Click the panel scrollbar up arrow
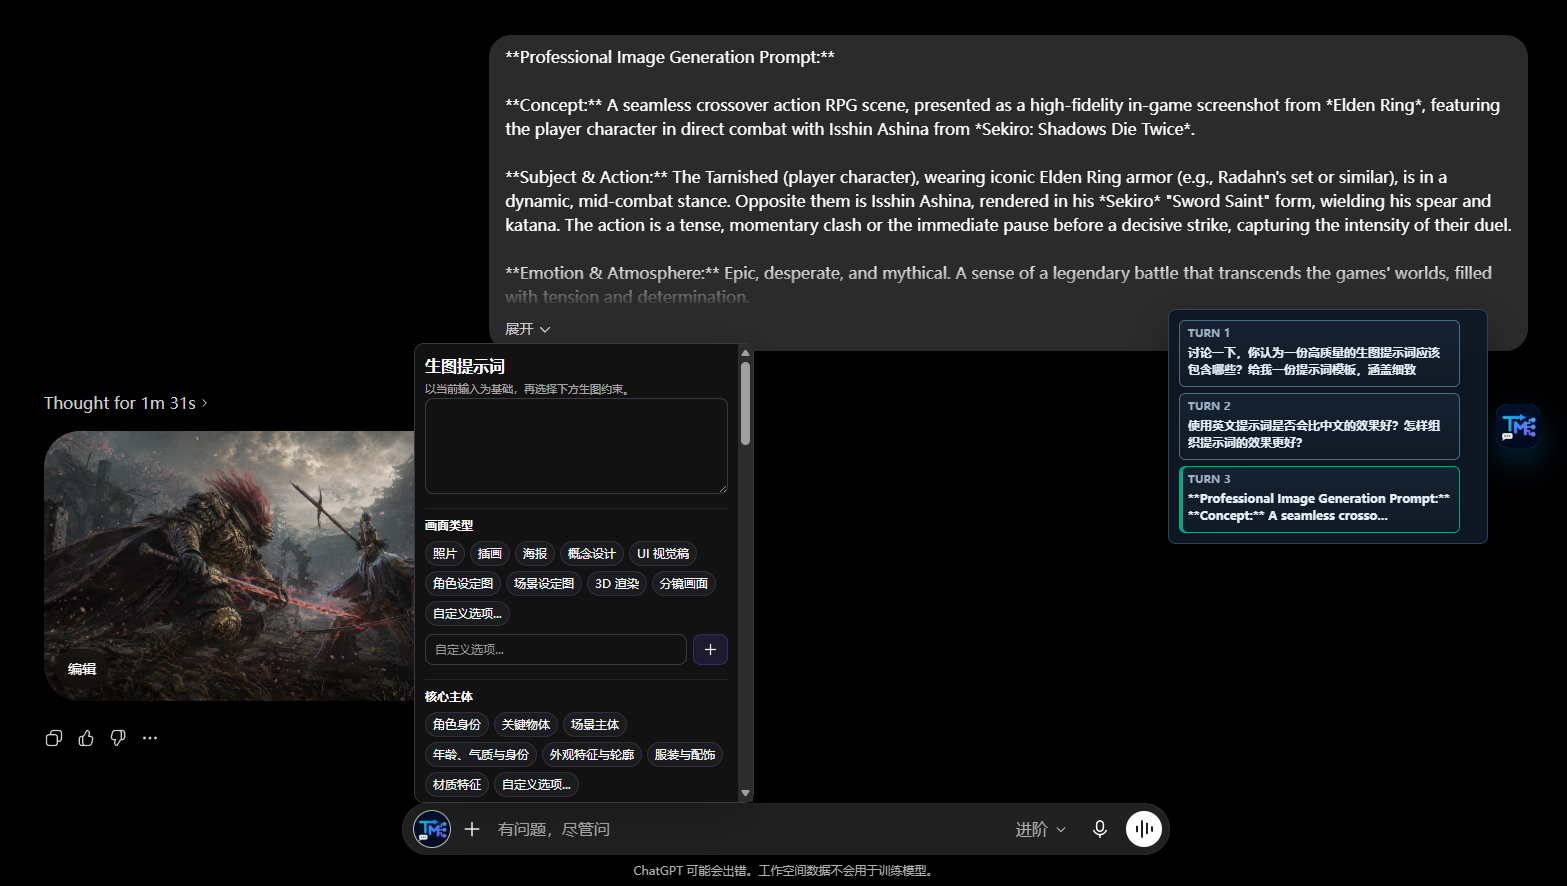This screenshot has height=886, width=1567. click(745, 353)
